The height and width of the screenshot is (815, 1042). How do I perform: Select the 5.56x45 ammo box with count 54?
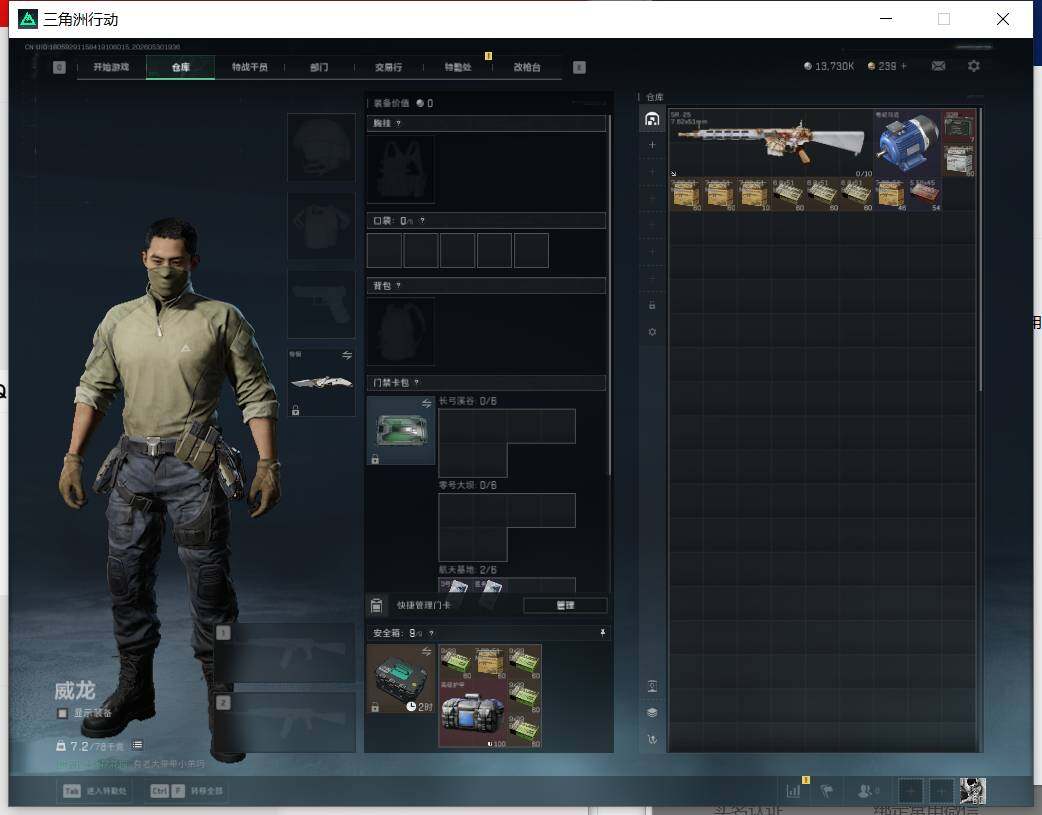tap(925, 194)
